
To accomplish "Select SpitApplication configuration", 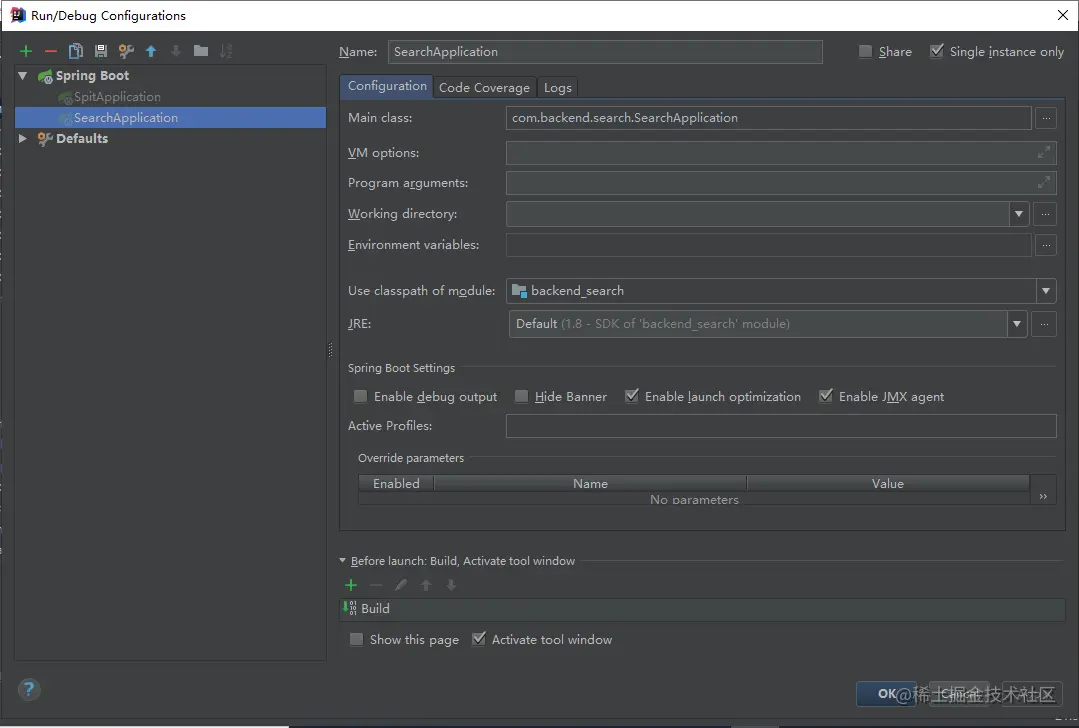I will [117, 97].
